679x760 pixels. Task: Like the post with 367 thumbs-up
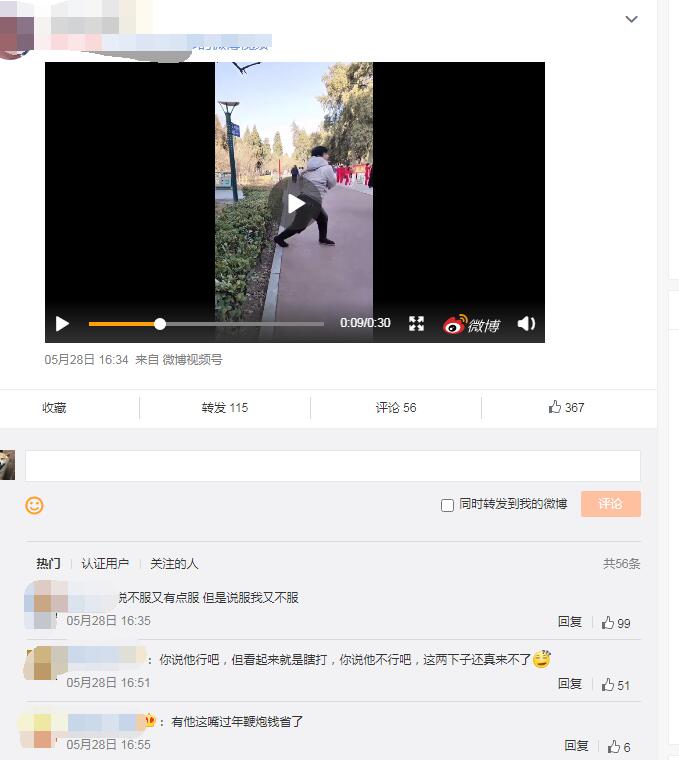(x=566, y=407)
